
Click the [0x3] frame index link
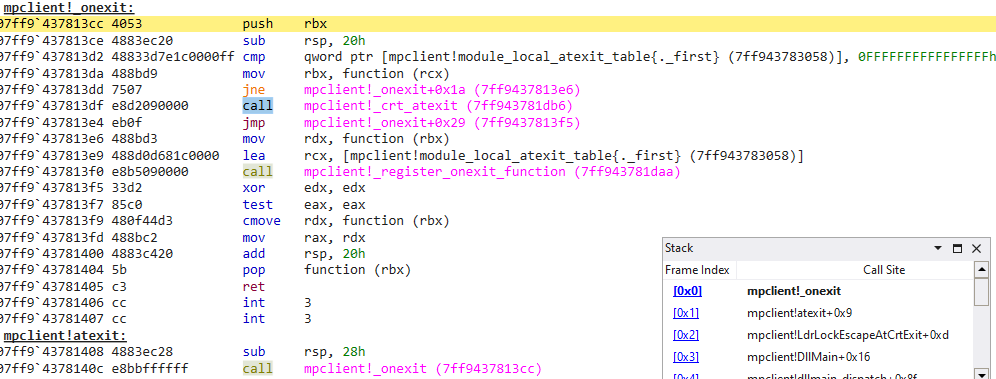pyautogui.click(x=686, y=357)
